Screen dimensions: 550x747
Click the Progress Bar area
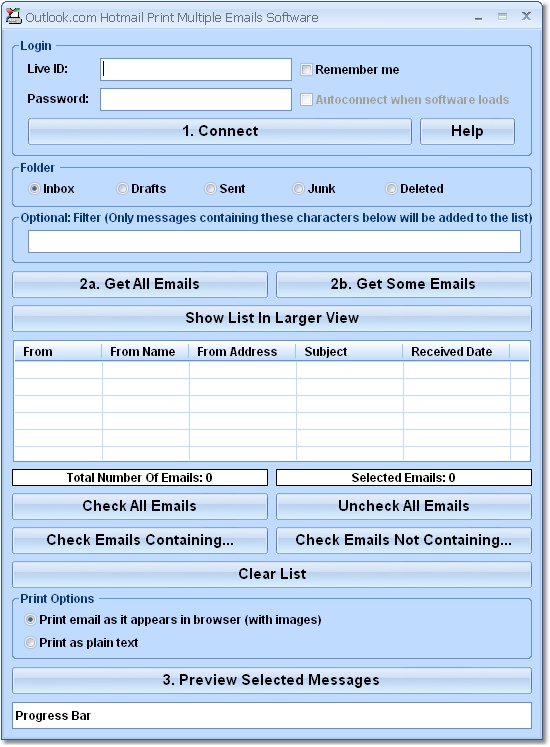(x=272, y=716)
